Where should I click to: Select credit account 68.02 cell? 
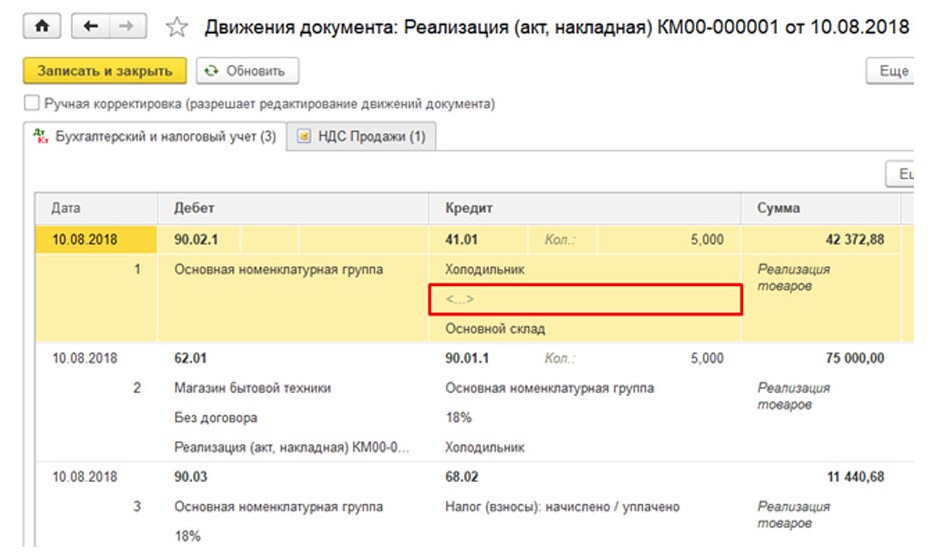click(461, 477)
